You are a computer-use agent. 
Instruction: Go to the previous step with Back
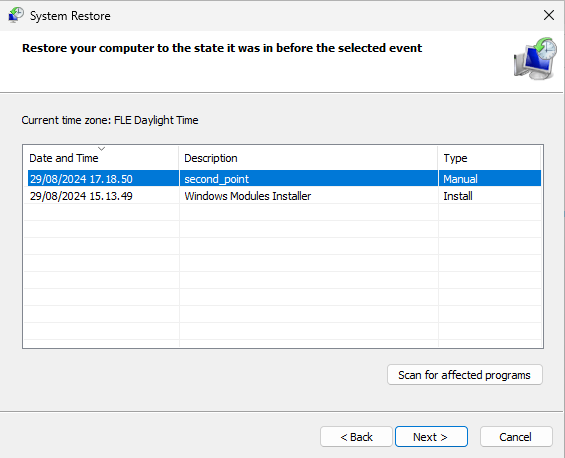tap(356, 437)
